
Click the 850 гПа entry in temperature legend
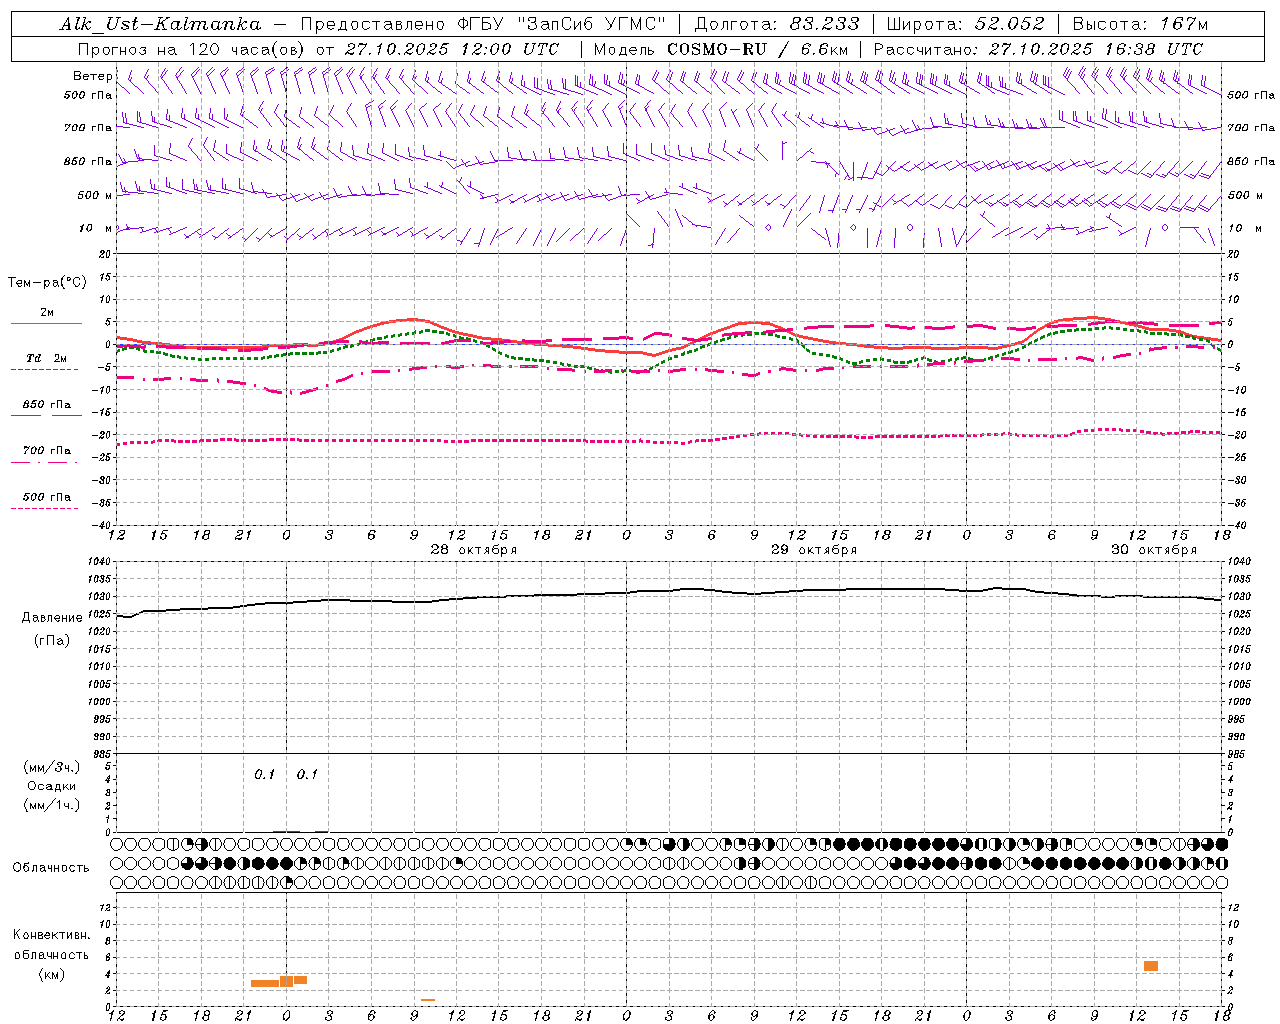tap(46, 405)
